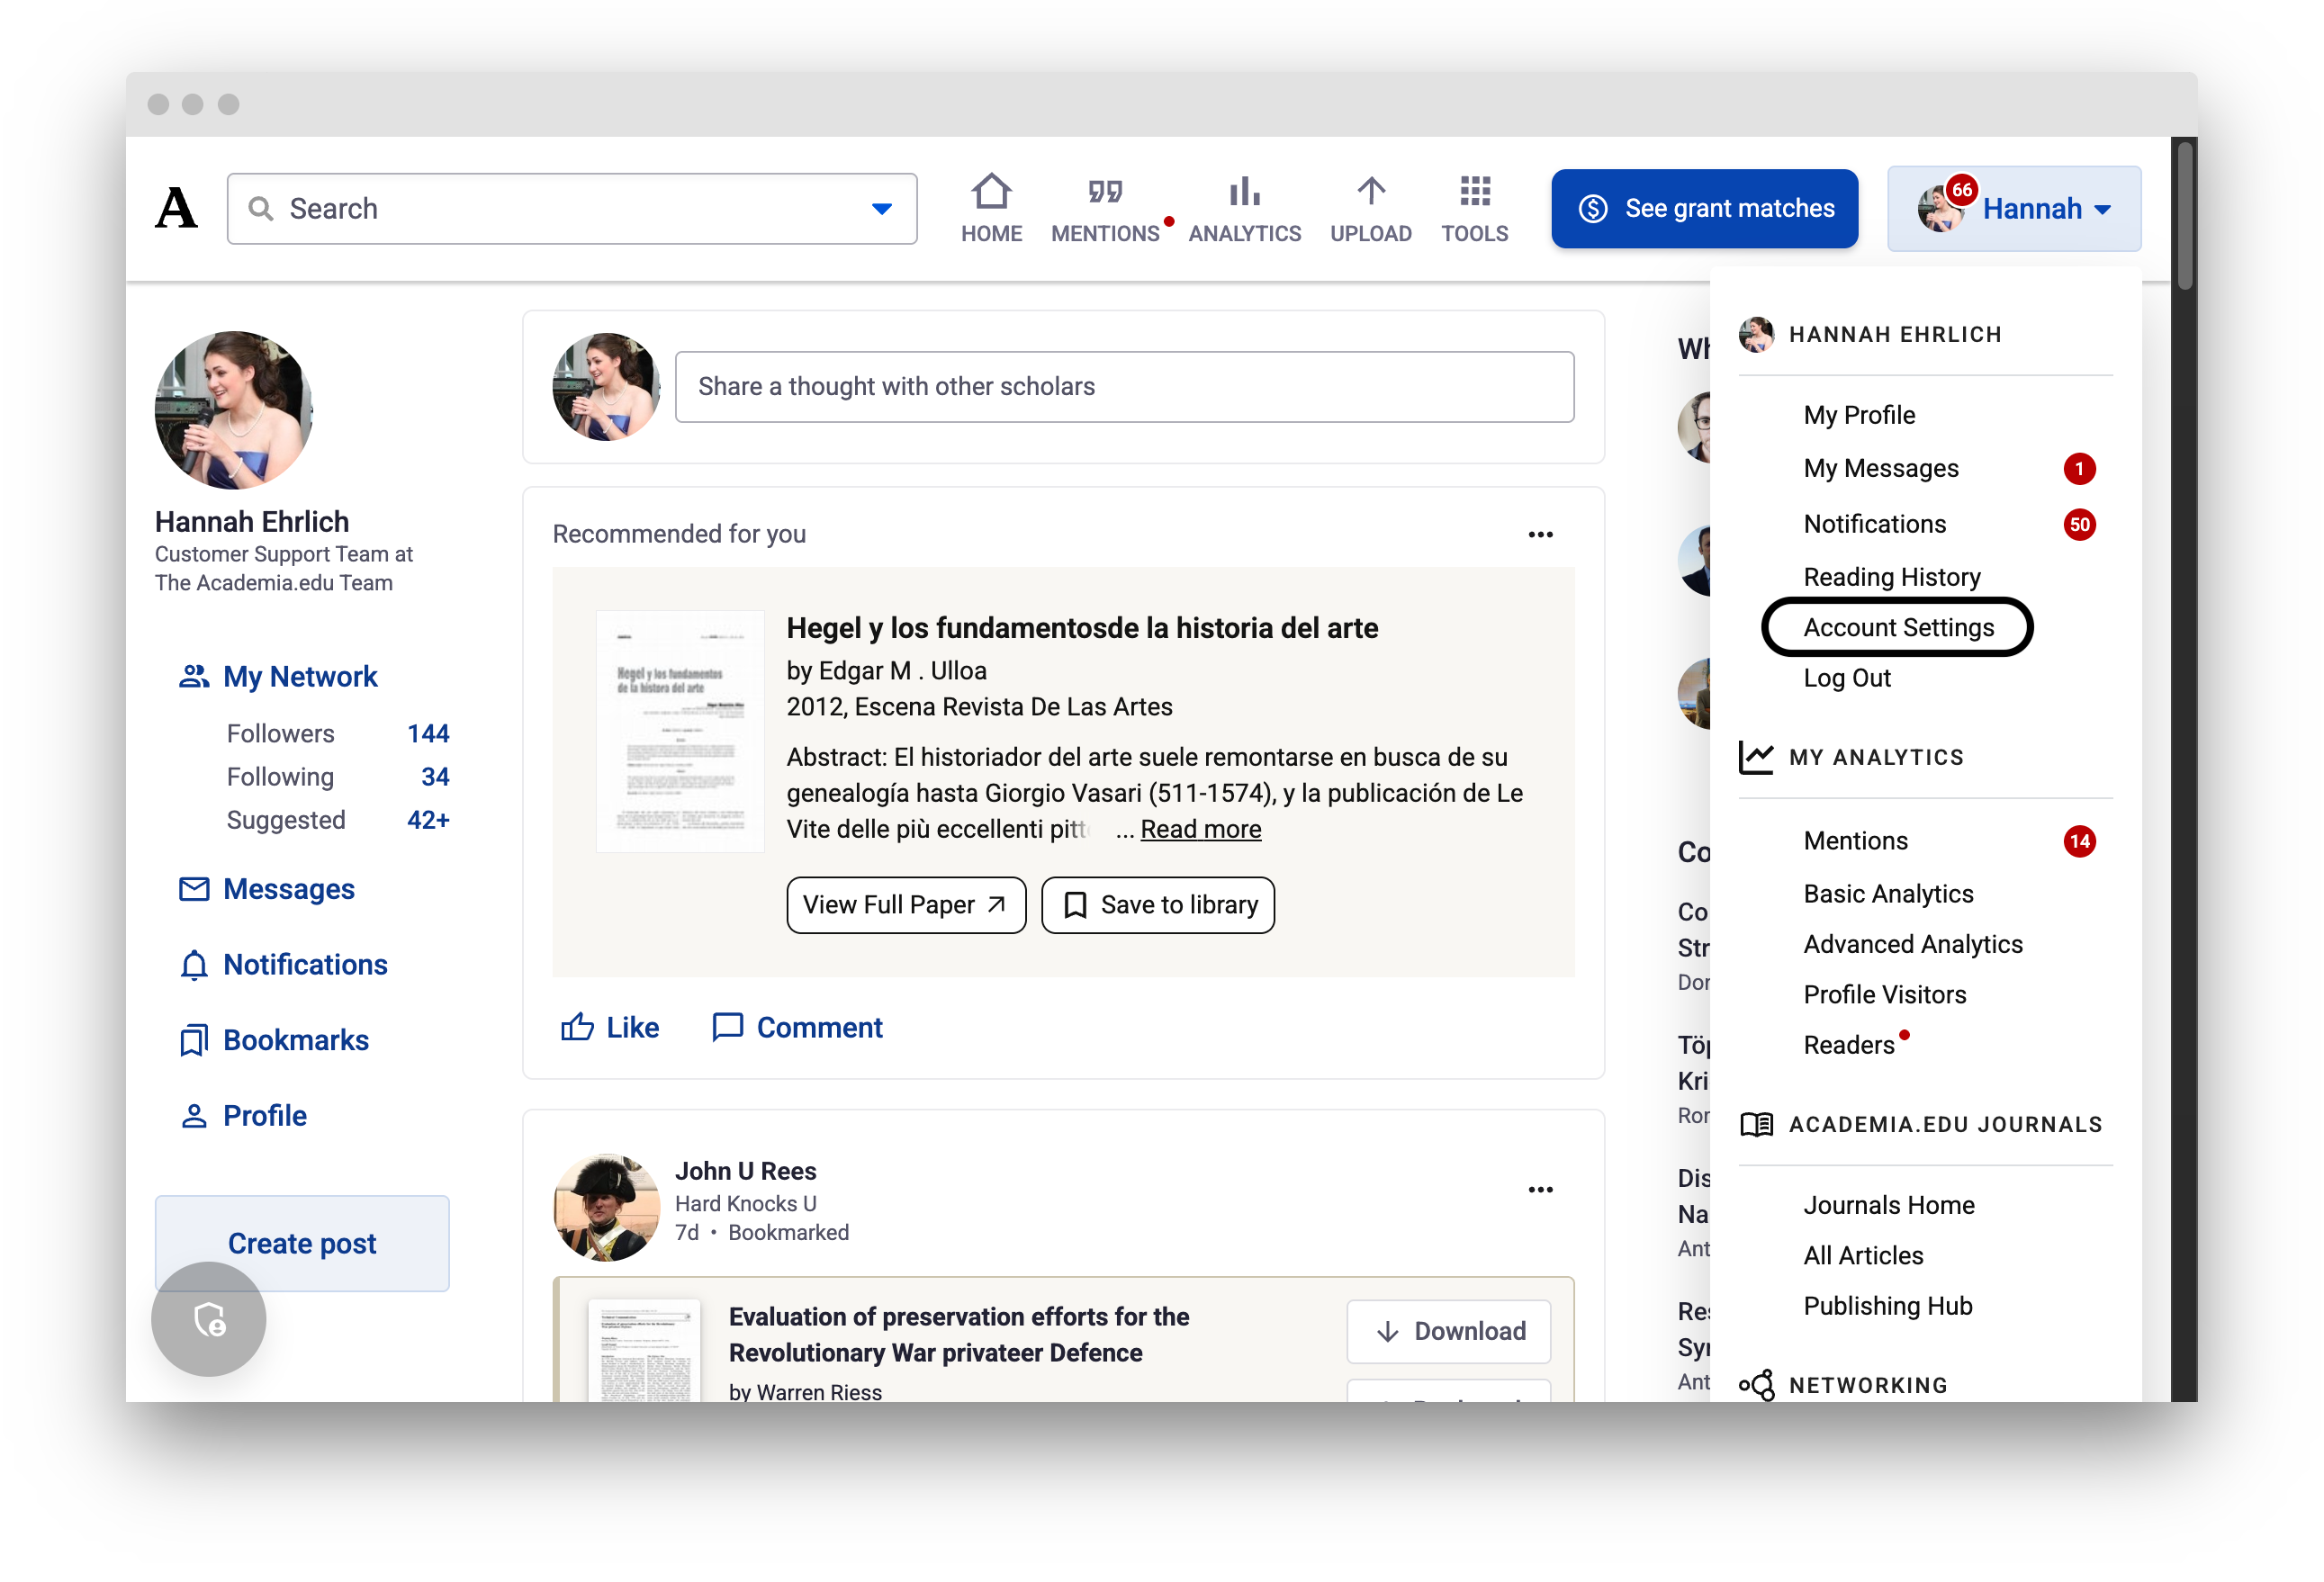Click the Share a thought input field
The height and width of the screenshot is (1582, 2324).
pos(1124,387)
